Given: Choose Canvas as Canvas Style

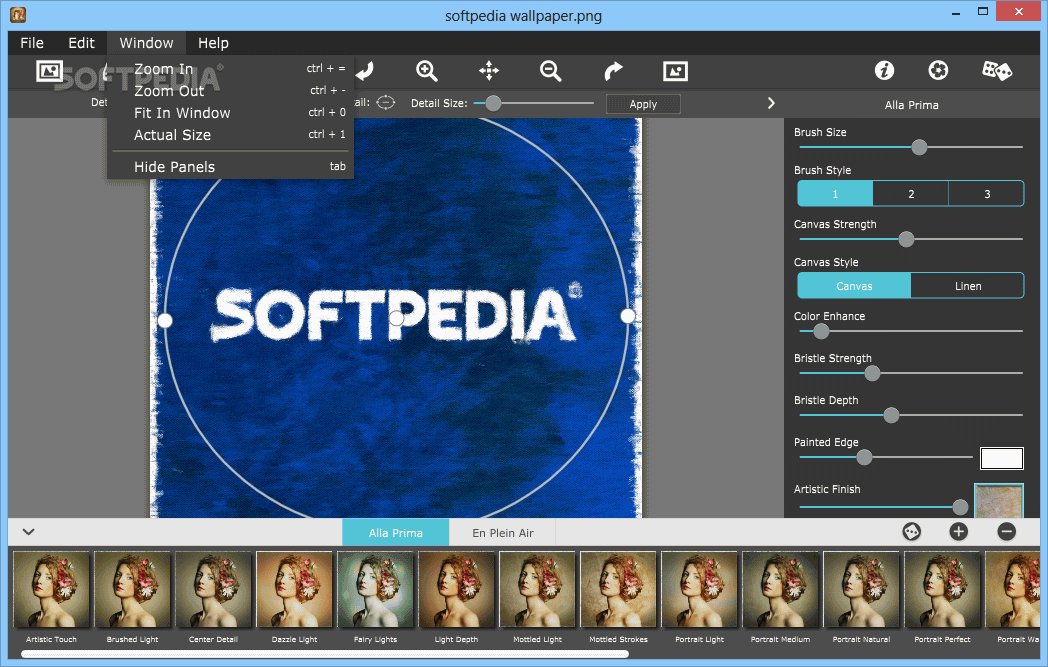Looking at the screenshot, I should pyautogui.click(x=854, y=286).
